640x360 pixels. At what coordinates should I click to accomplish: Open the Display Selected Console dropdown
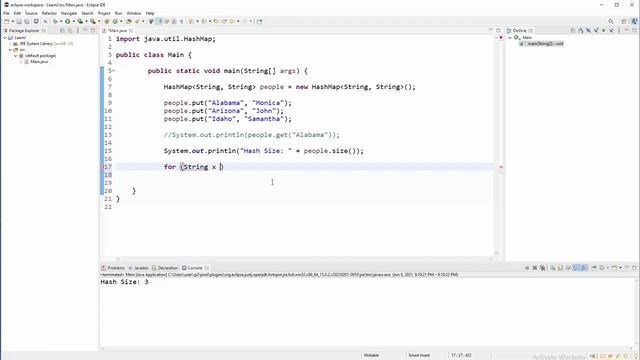point(608,268)
